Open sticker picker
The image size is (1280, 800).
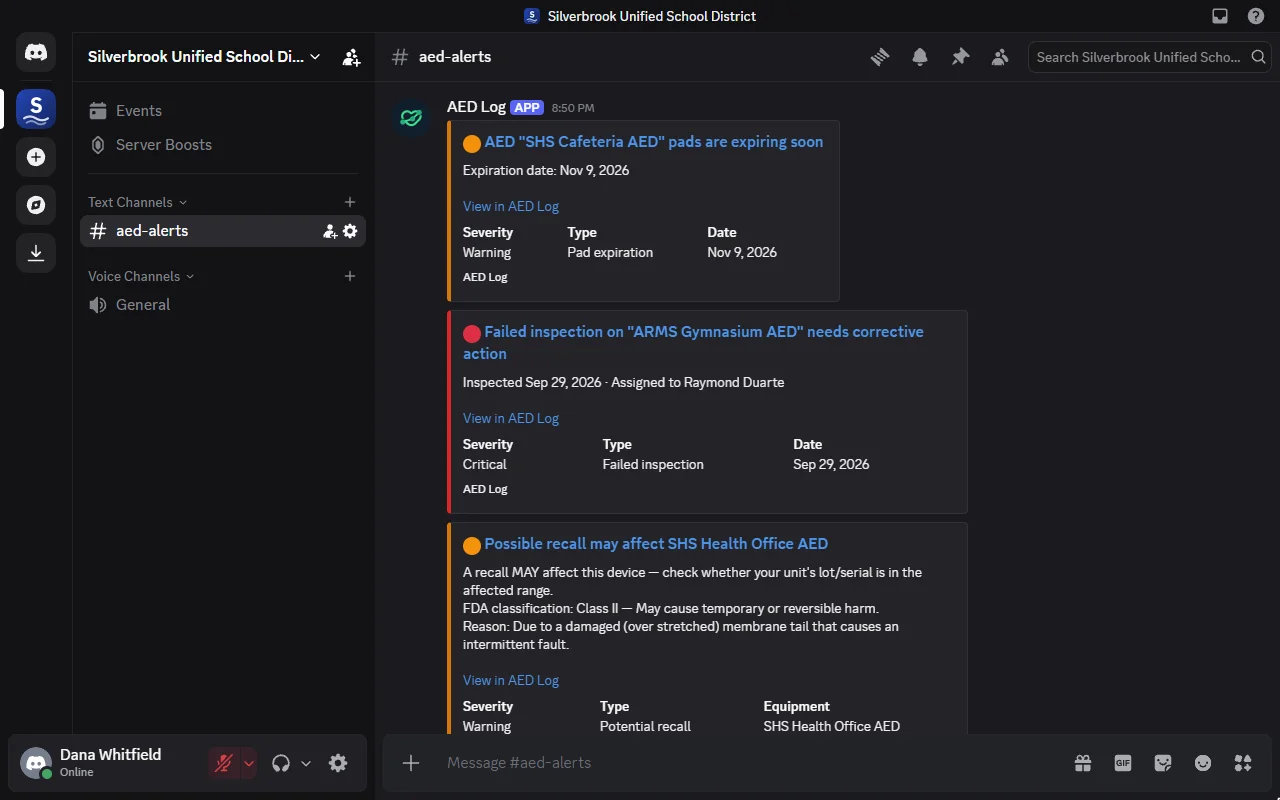(x=1163, y=763)
